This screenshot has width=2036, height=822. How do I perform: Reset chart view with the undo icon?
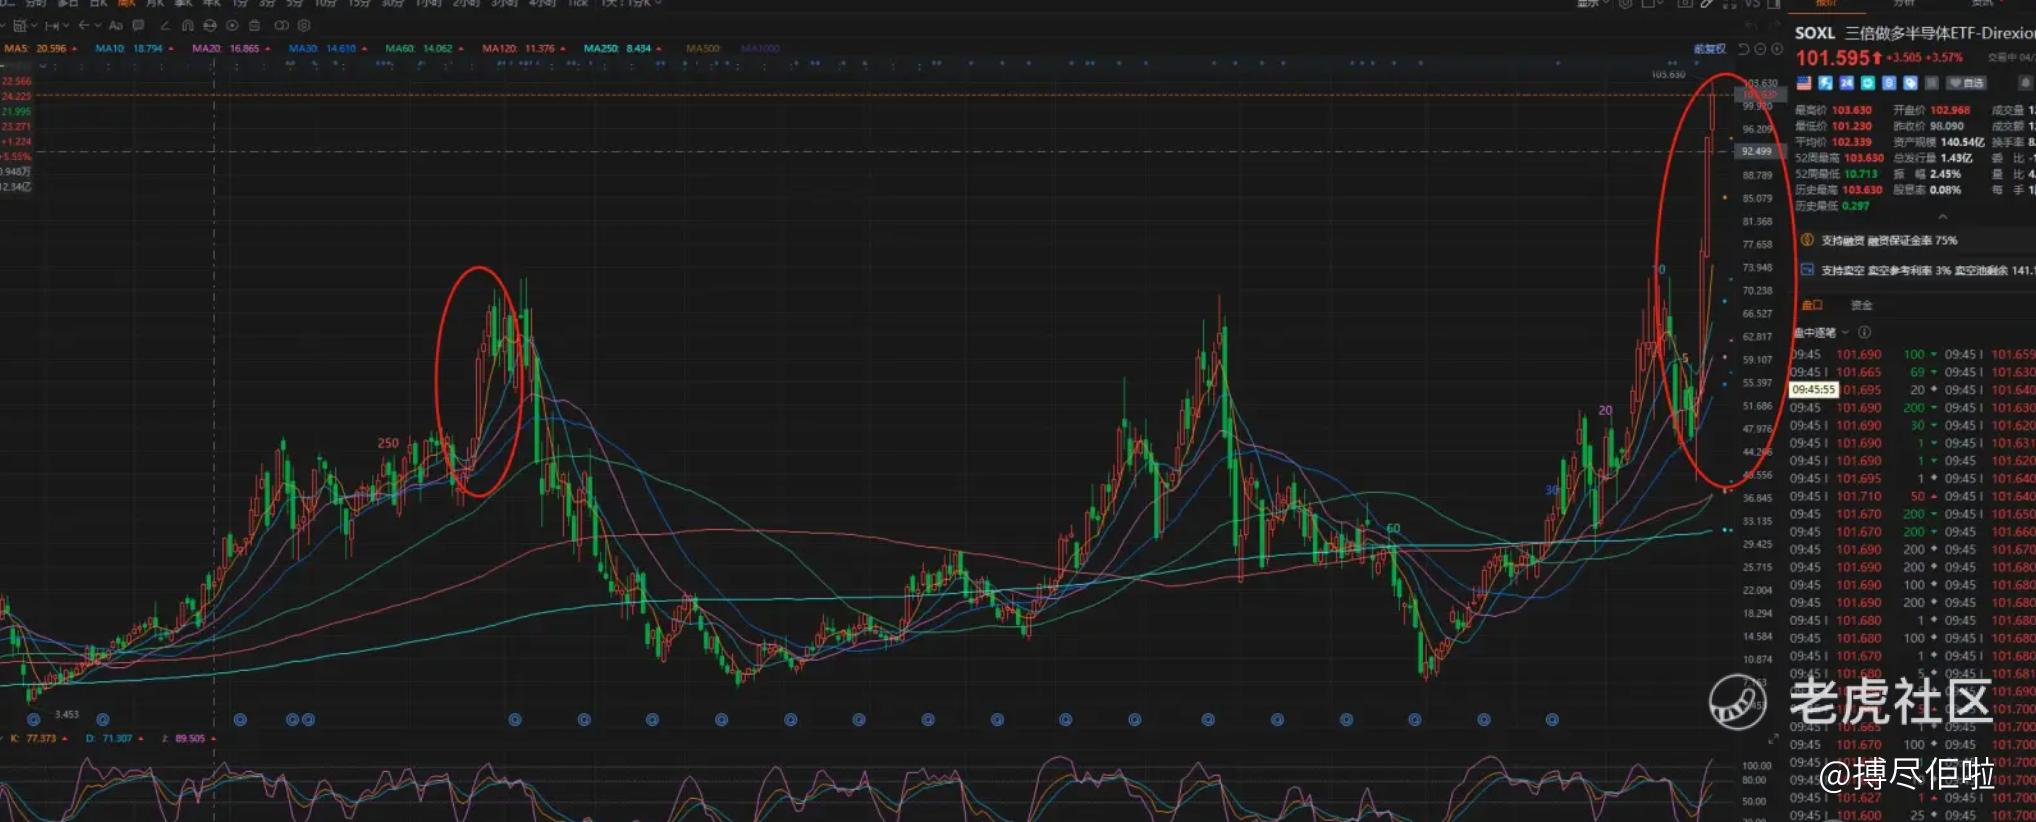tap(1744, 49)
